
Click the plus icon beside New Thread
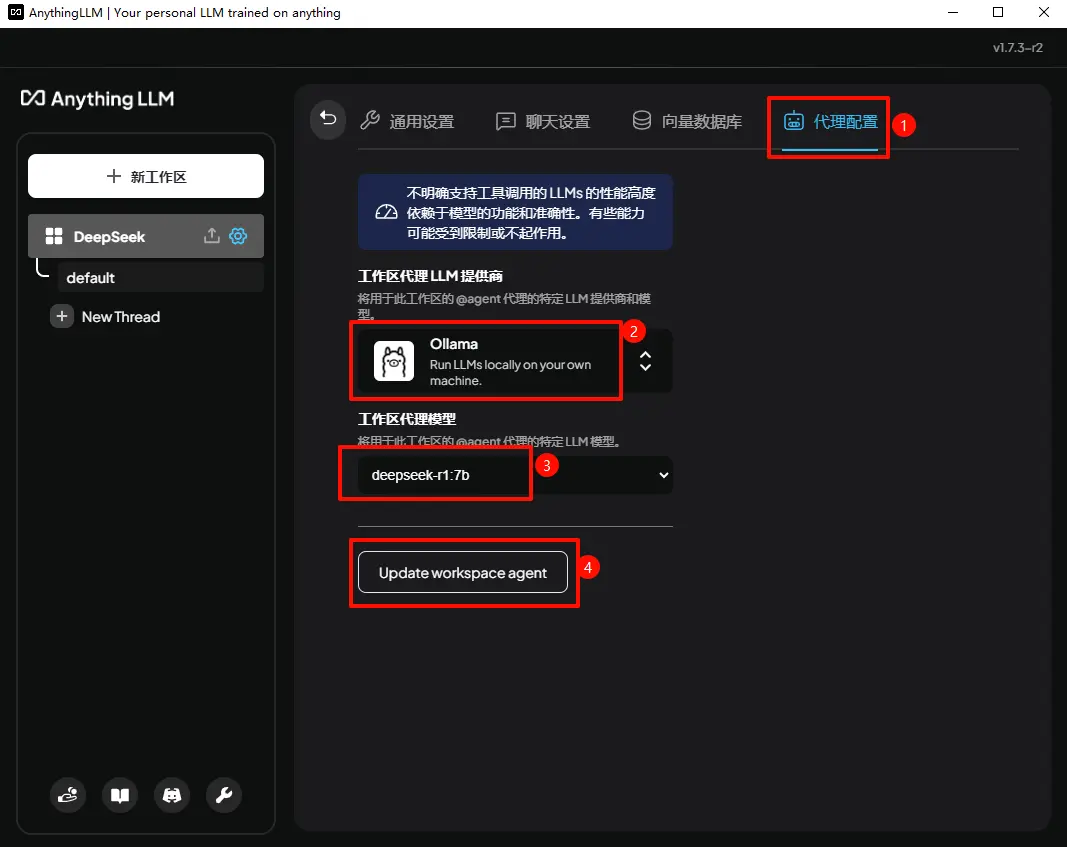click(62, 316)
